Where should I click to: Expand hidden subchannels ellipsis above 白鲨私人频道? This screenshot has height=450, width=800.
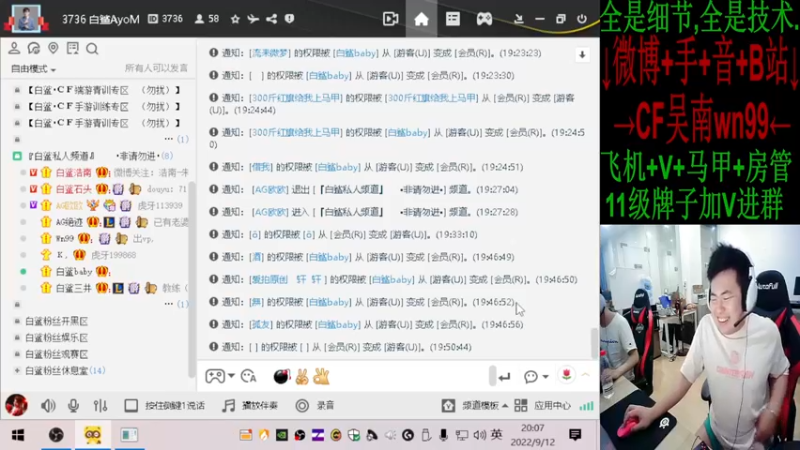click(168, 139)
